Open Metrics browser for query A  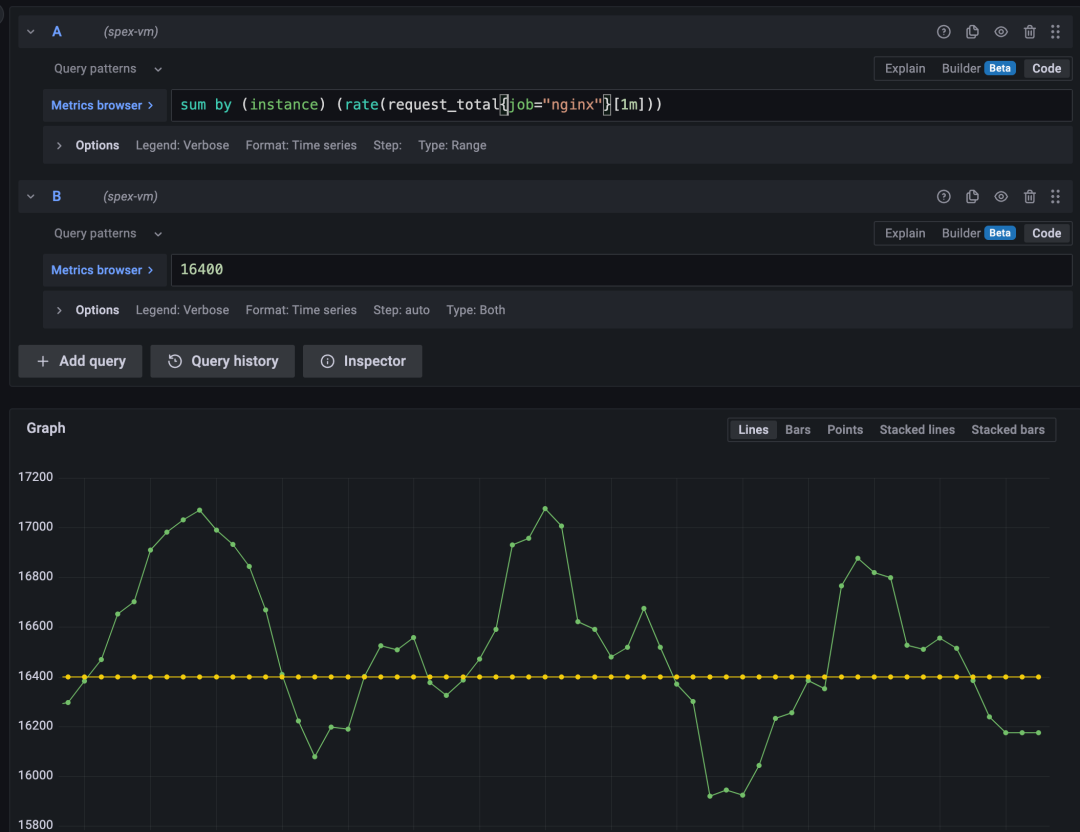point(104,105)
